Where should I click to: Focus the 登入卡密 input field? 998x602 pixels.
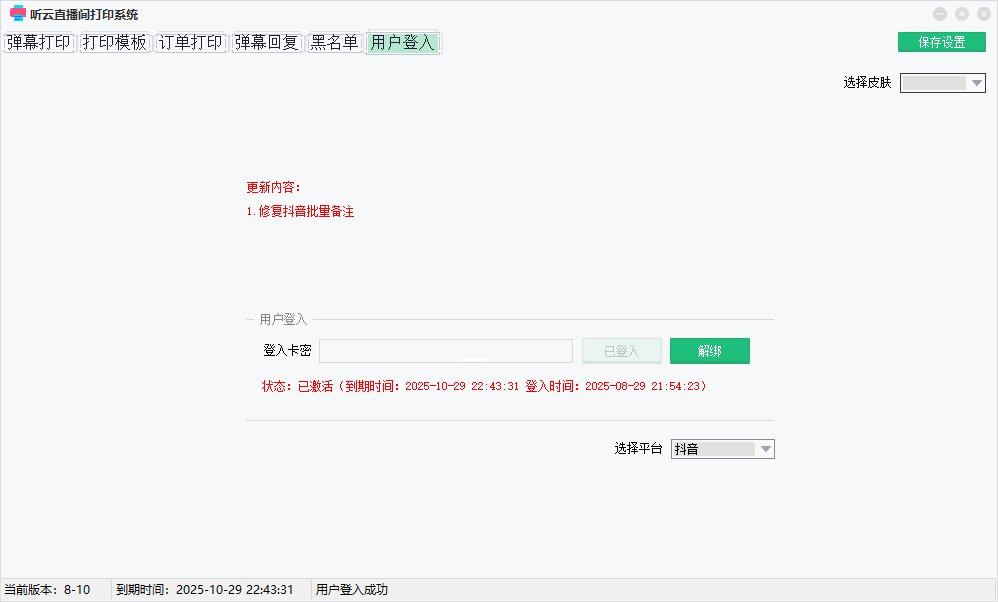coord(445,351)
